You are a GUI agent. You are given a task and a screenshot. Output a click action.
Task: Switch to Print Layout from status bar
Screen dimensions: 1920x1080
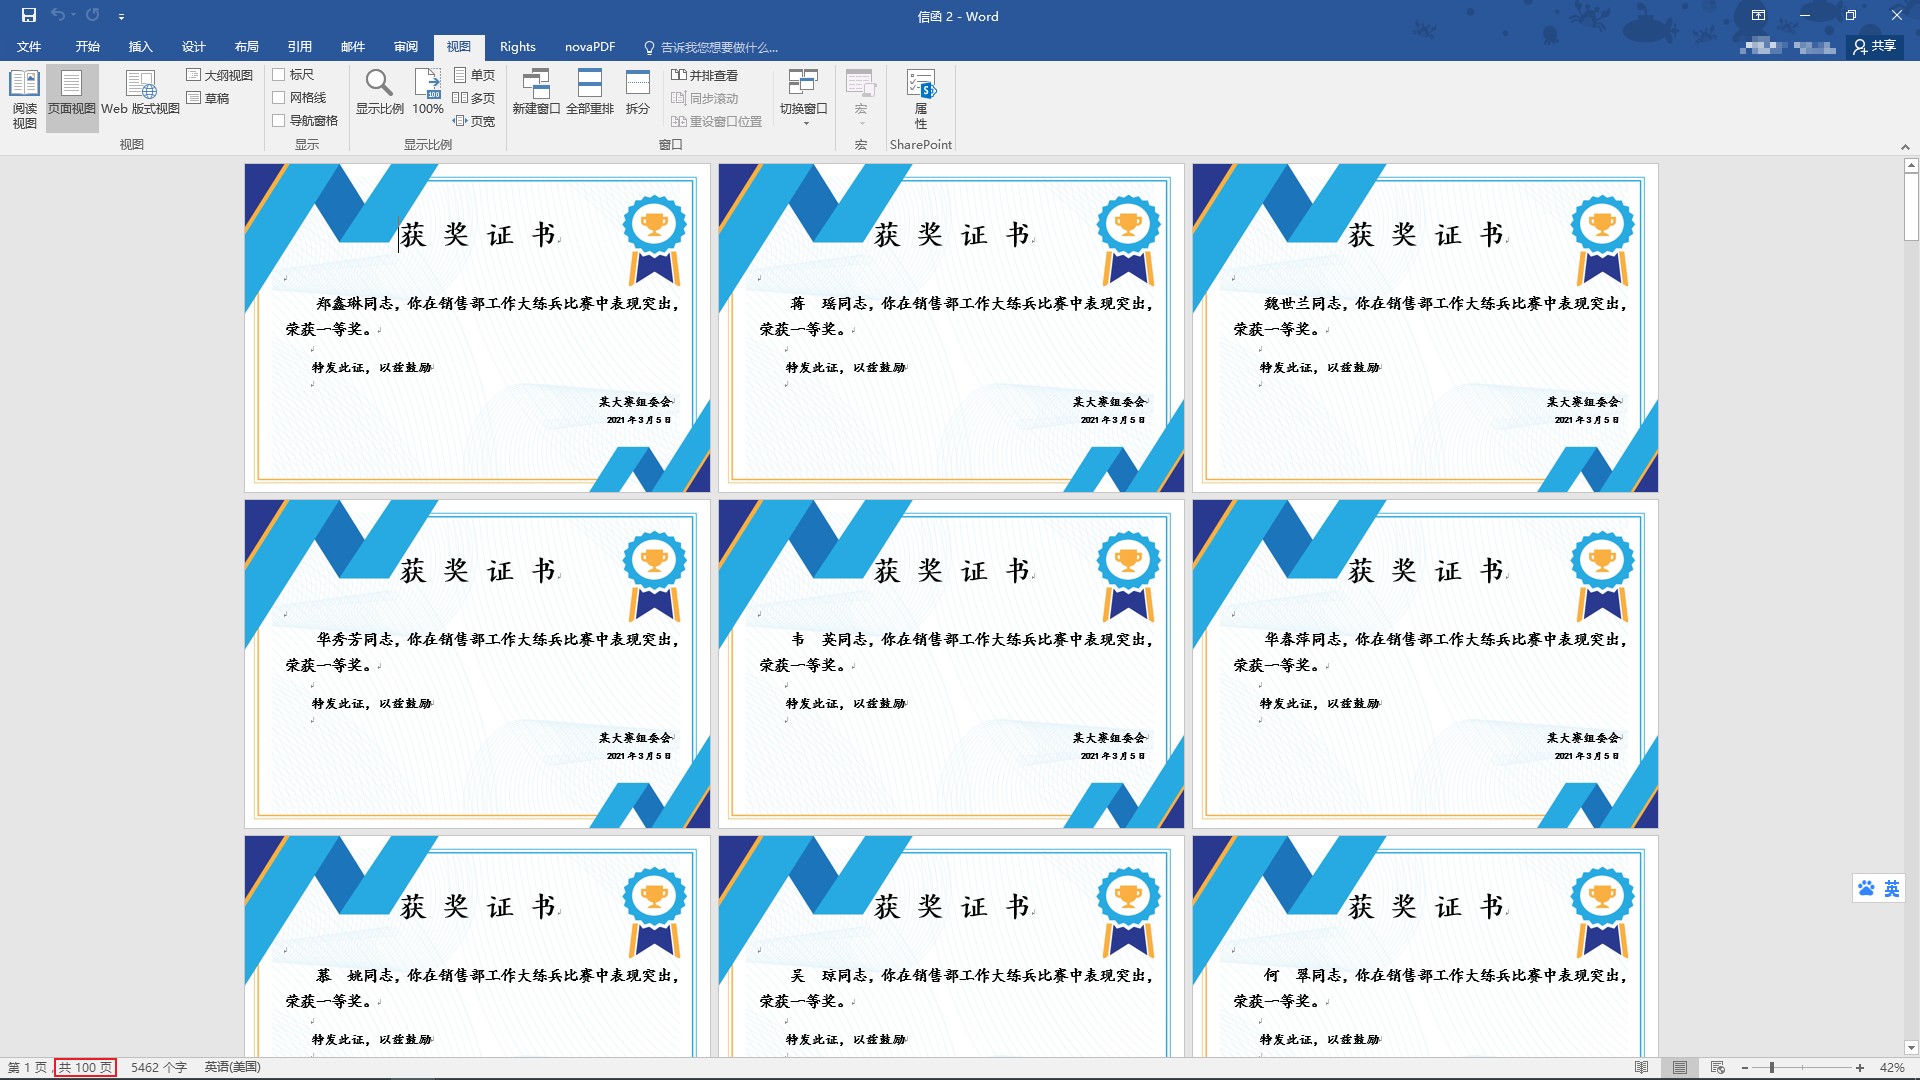tap(1680, 1068)
